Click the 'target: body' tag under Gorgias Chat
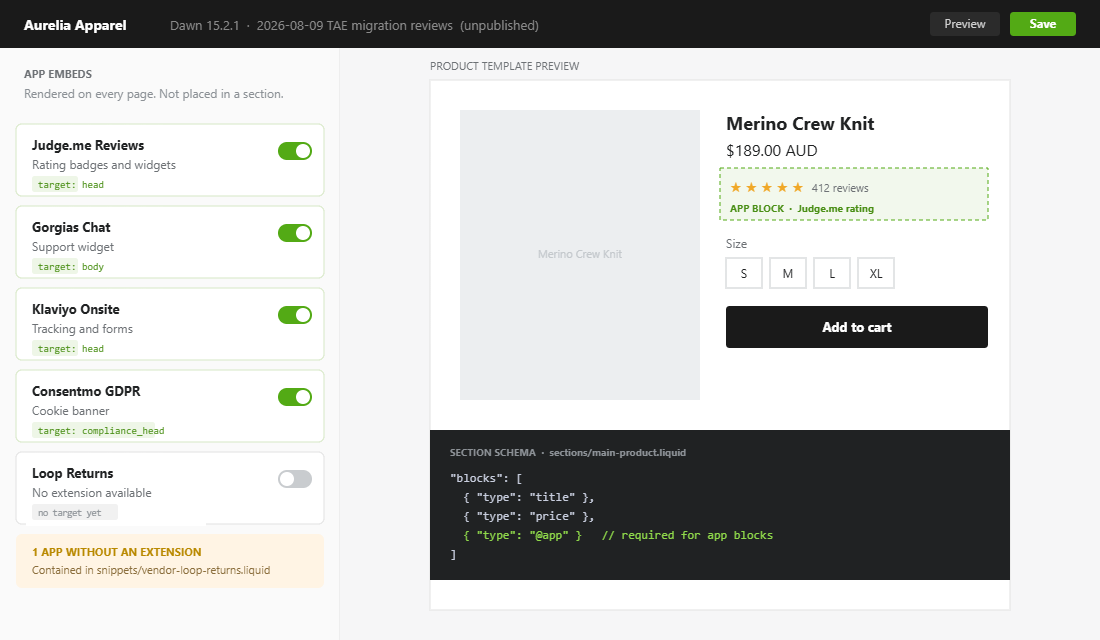This screenshot has width=1100, height=640. (x=70, y=267)
